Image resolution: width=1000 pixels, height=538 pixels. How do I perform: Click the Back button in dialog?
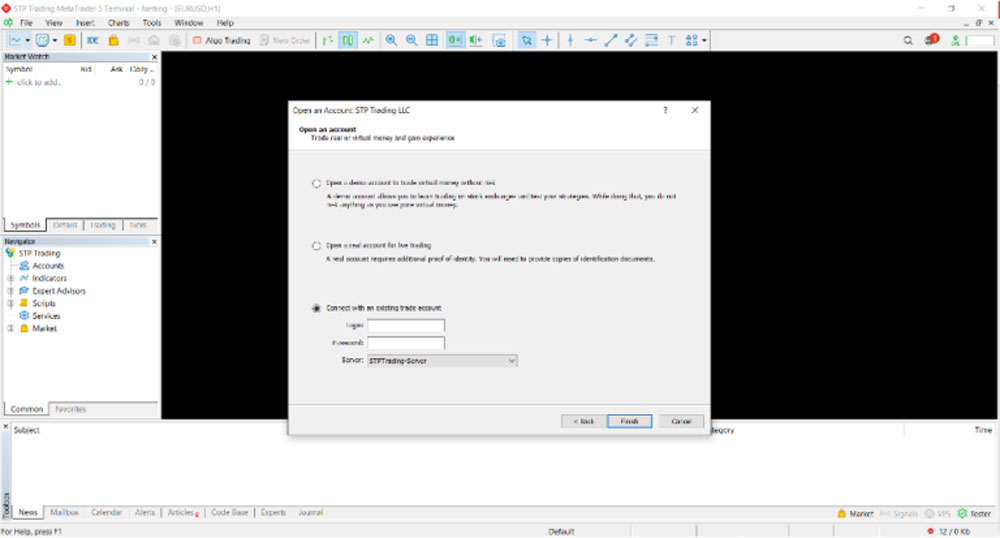pos(584,421)
